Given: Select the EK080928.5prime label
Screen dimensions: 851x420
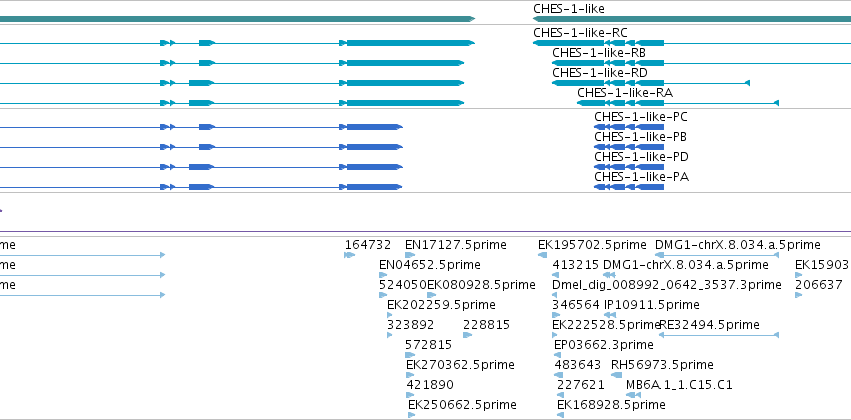Looking at the screenshot, I should pos(481,285).
